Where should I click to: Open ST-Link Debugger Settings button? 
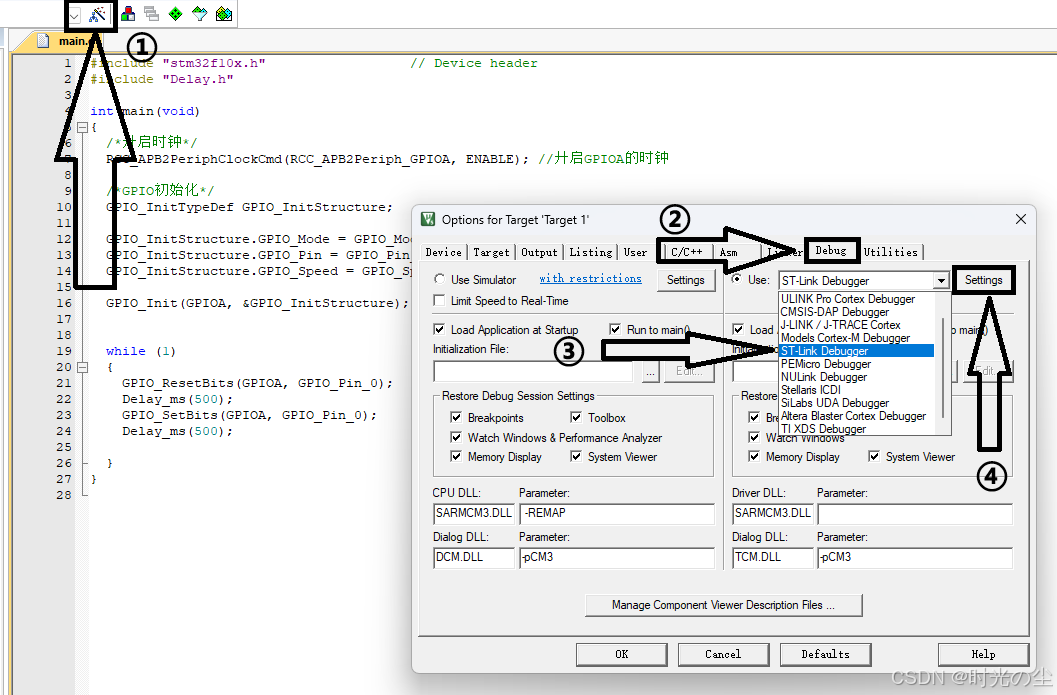coord(984,280)
